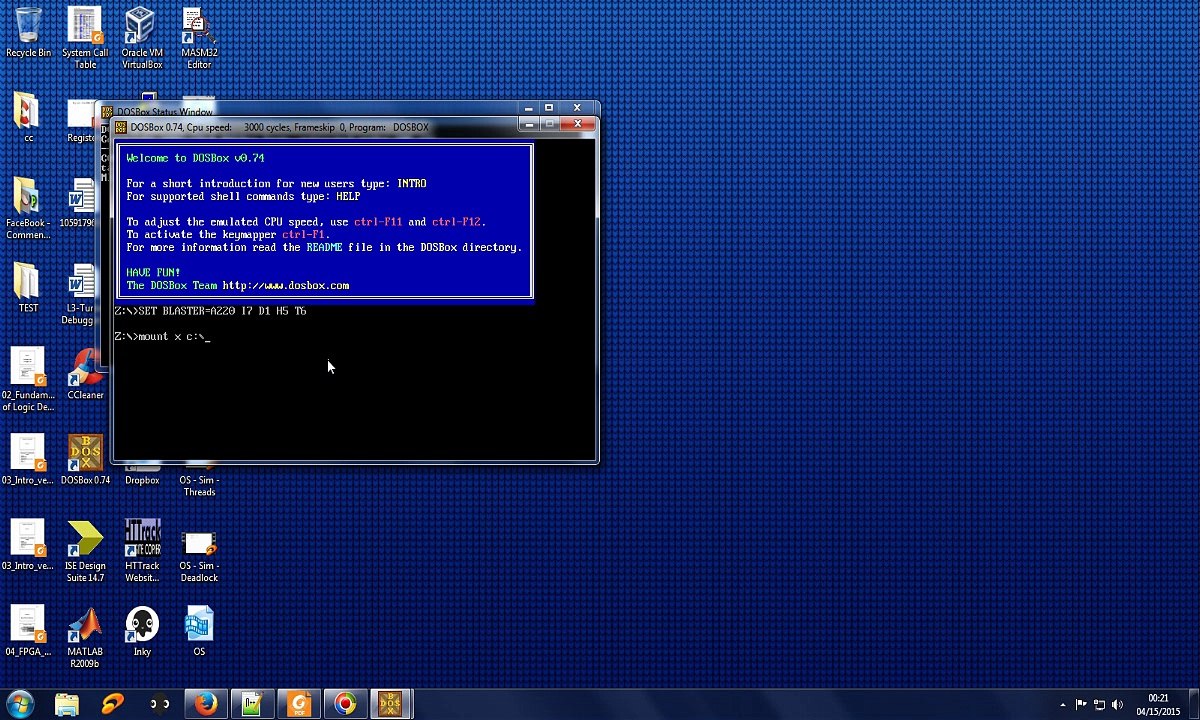Open network status tray icon

(x=1099, y=705)
